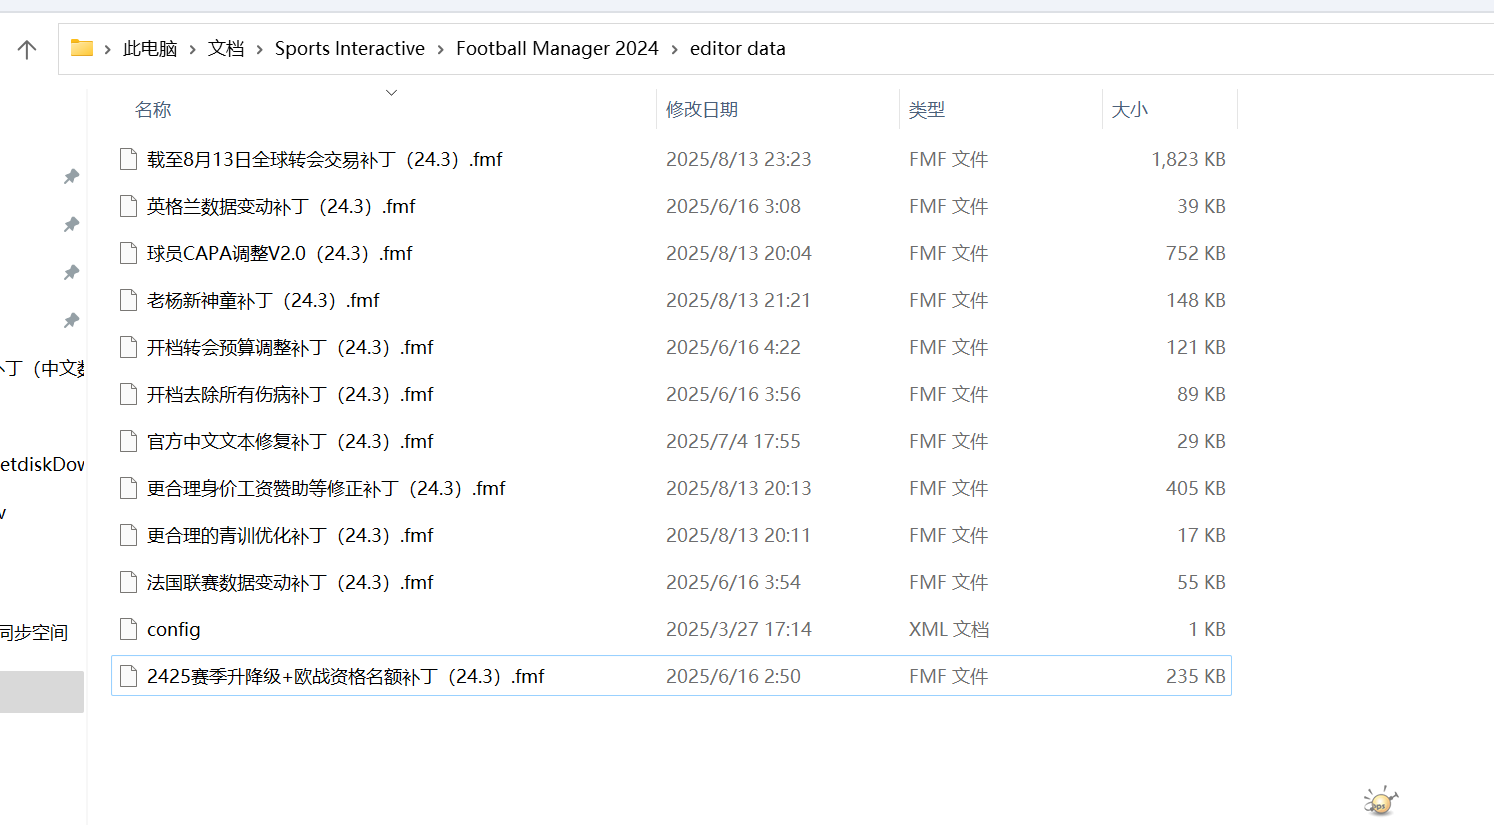Image resolution: width=1494 pixels, height=825 pixels.
Task: Select the file icon for 法国联赛数据变动补丁
Action: 128,582
